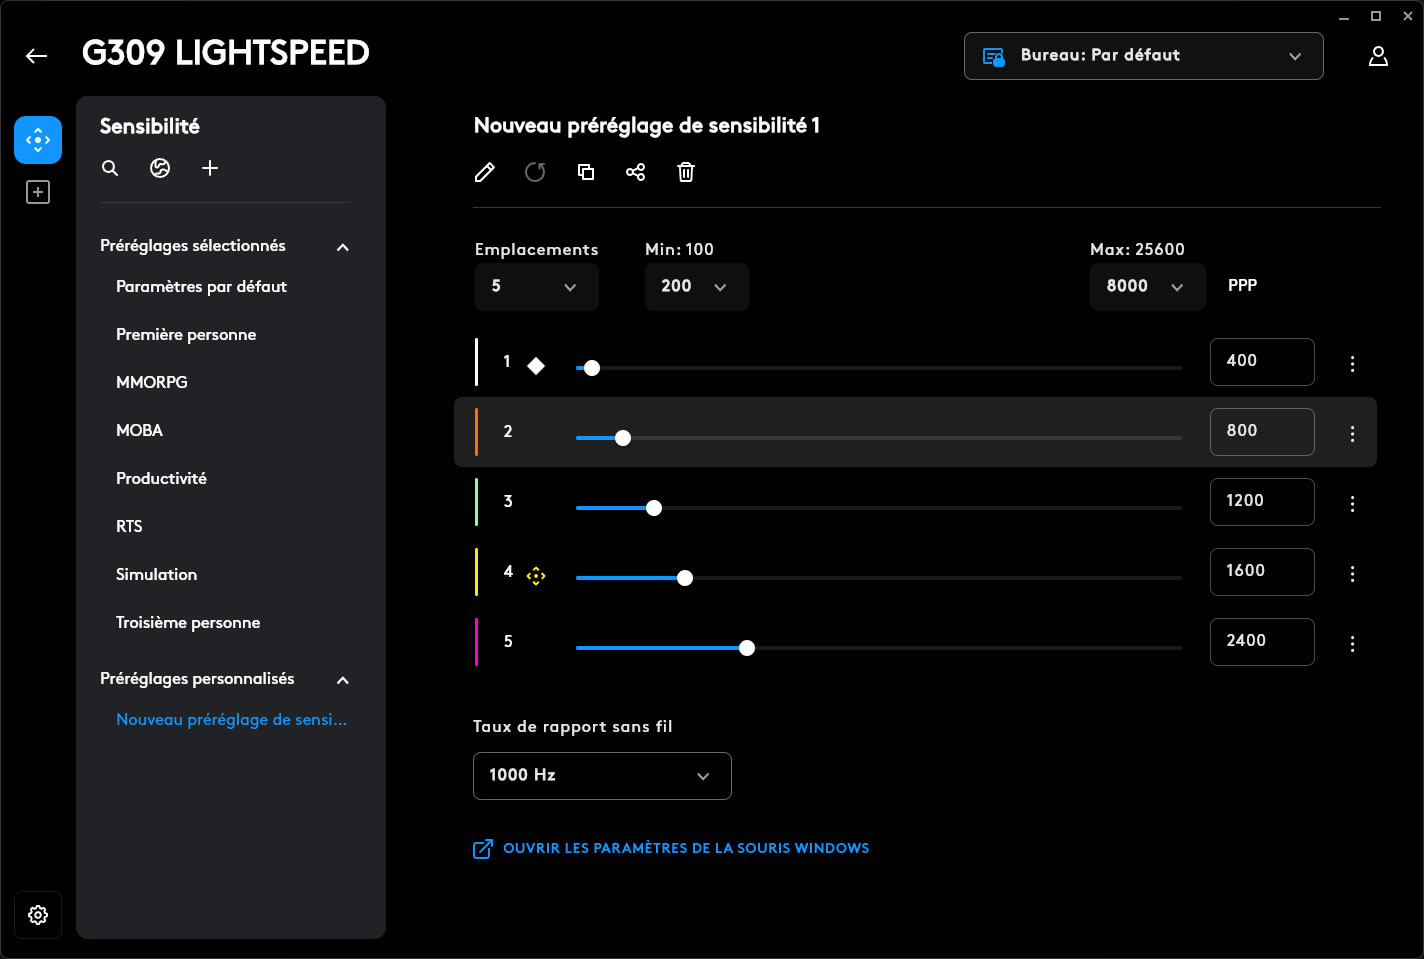1424x959 pixels.
Task: Select the Première personne preset
Action: 186,335
